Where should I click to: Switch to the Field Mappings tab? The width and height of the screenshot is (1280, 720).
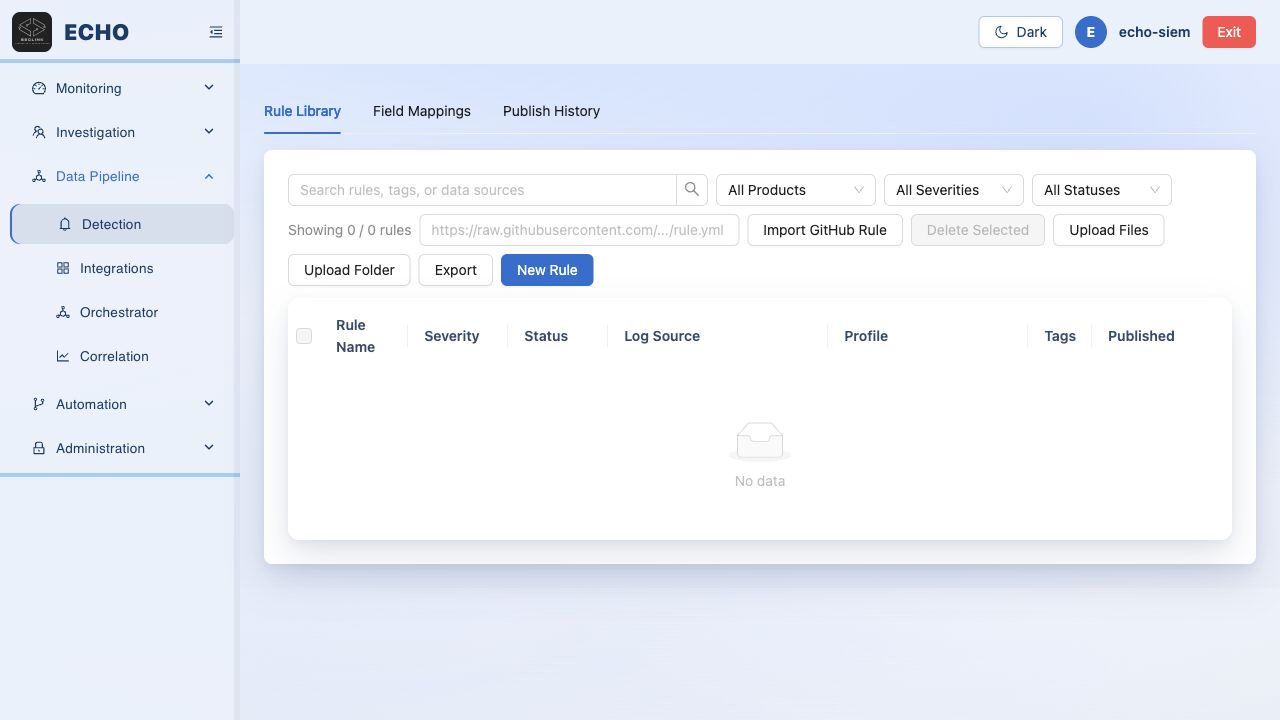(x=422, y=111)
